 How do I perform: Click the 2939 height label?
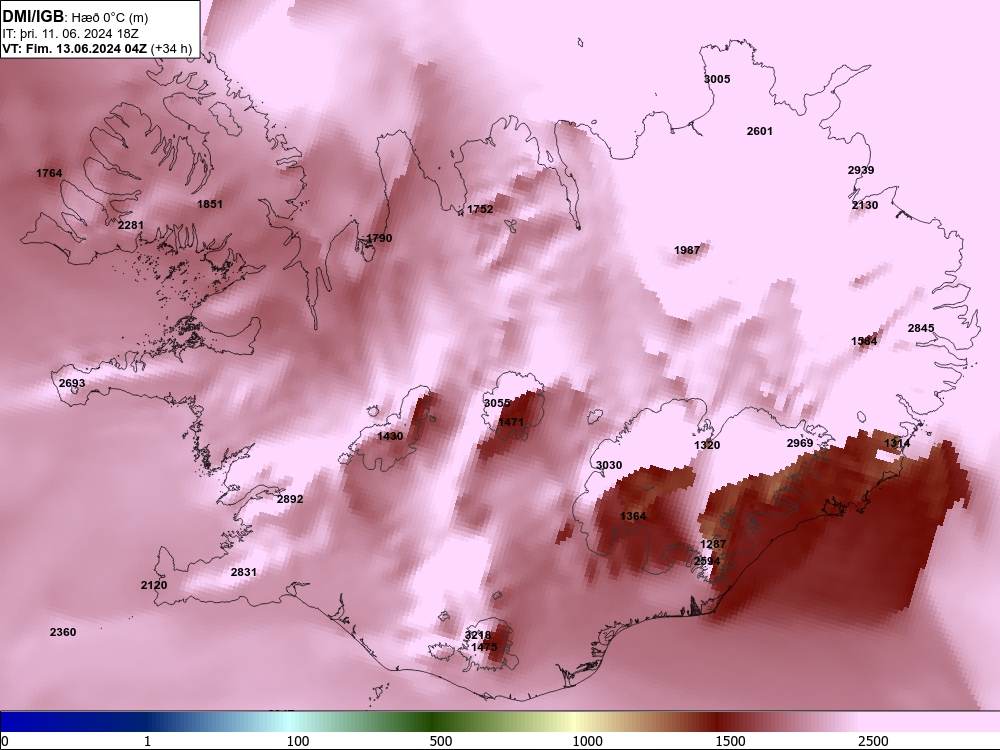(x=861, y=170)
